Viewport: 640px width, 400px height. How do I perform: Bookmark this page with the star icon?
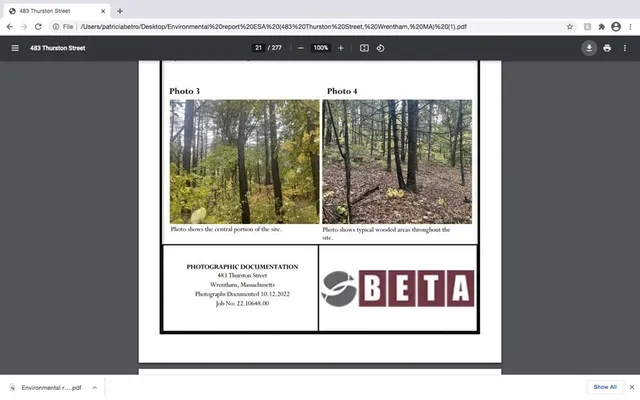pos(570,27)
